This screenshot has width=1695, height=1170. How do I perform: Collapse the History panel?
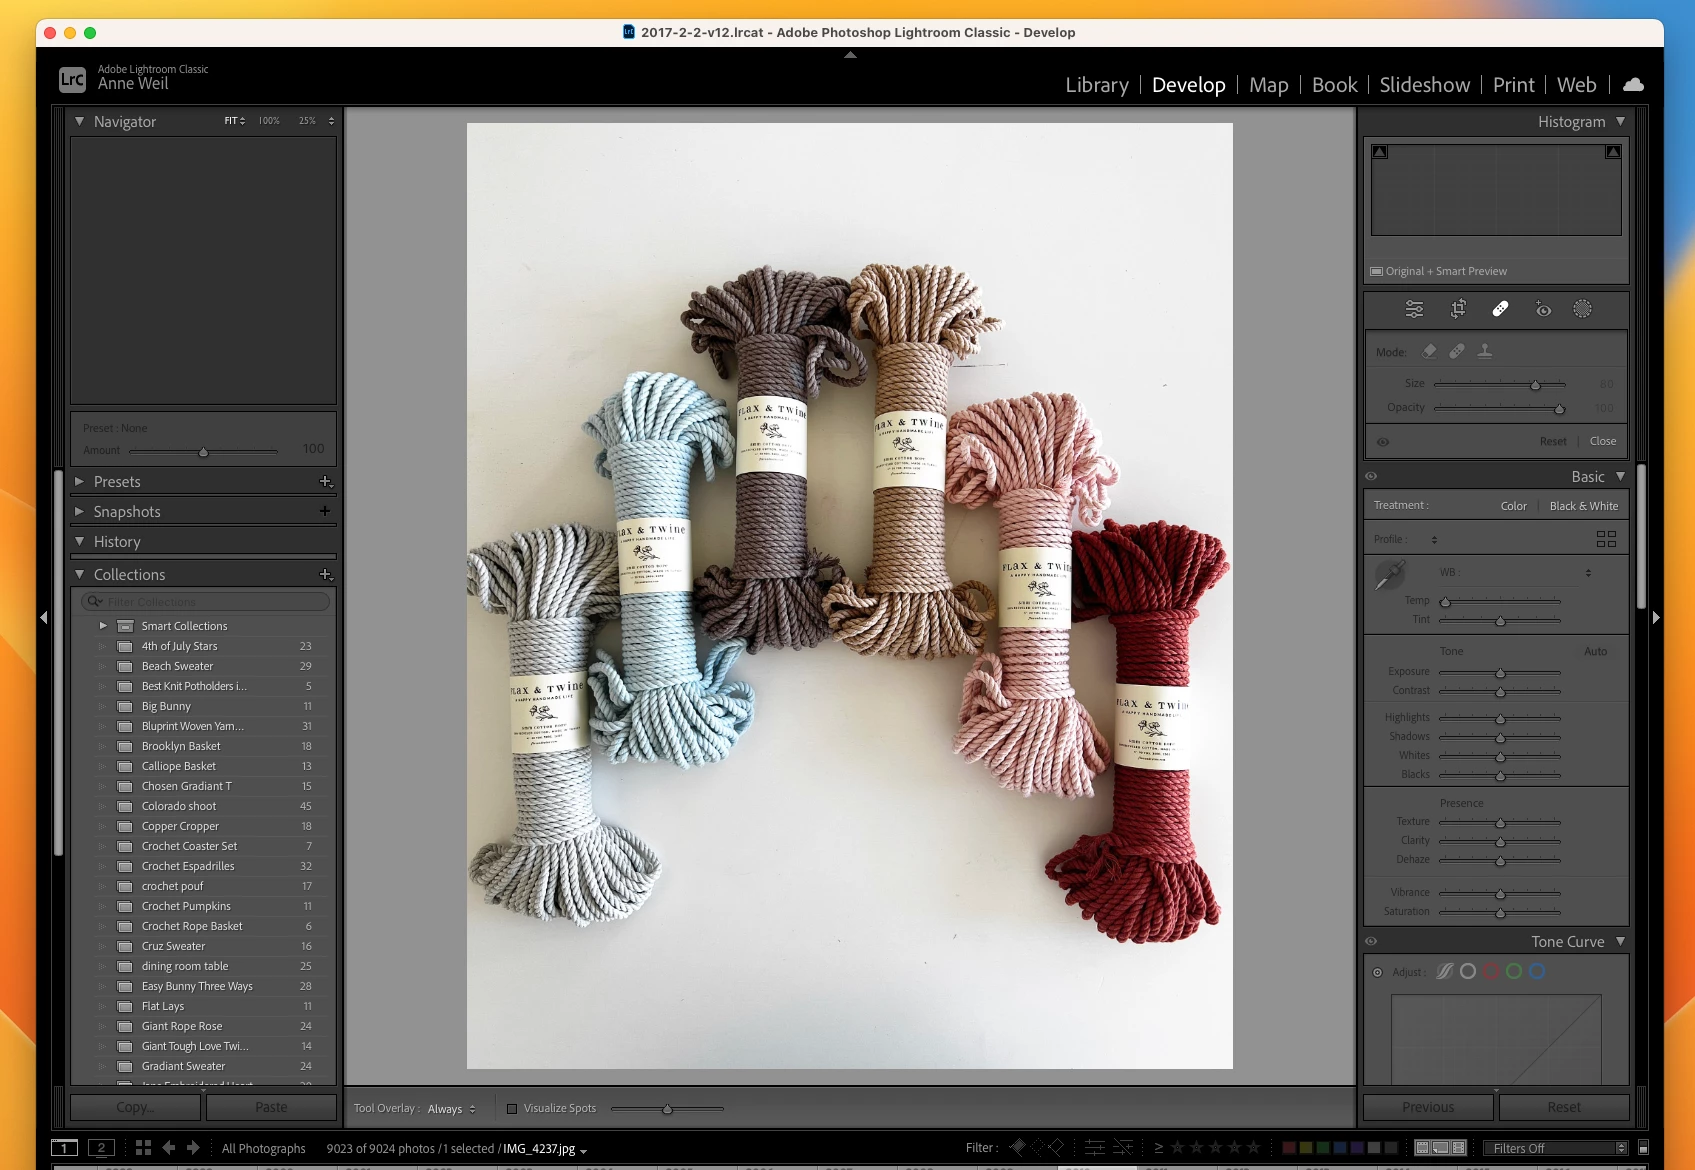[79, 541]
